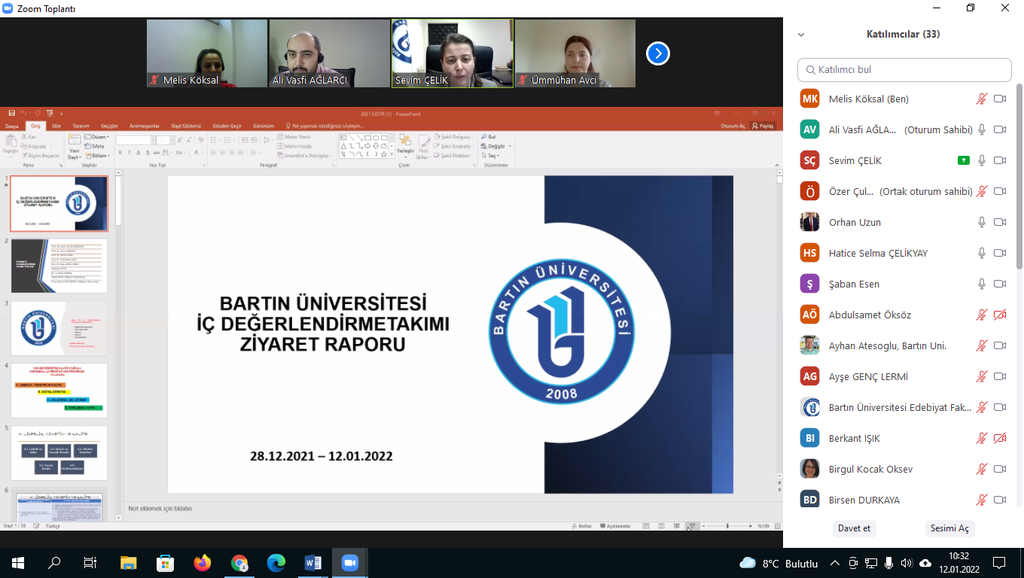Open Zoom from the Windows taskbar
This screenshot has height=578, width=1024.
pyautogui.click(x=349, y=563)
